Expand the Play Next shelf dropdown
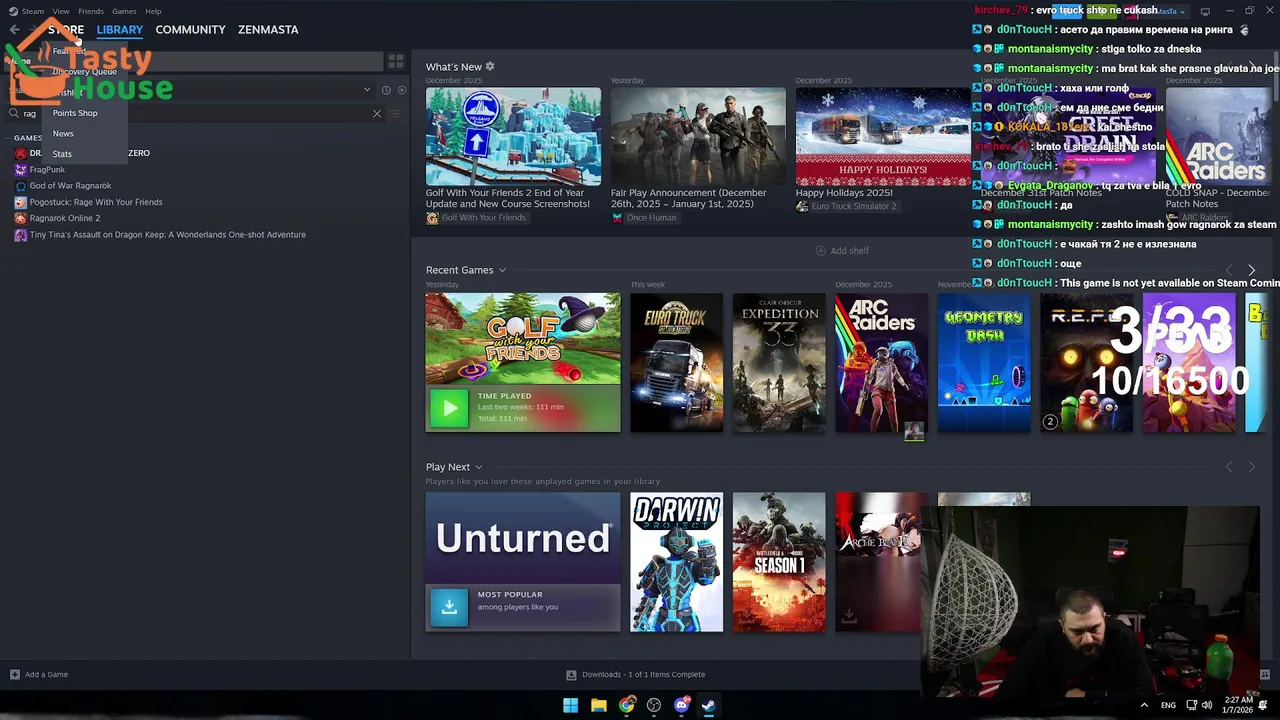 click(478, 467)
